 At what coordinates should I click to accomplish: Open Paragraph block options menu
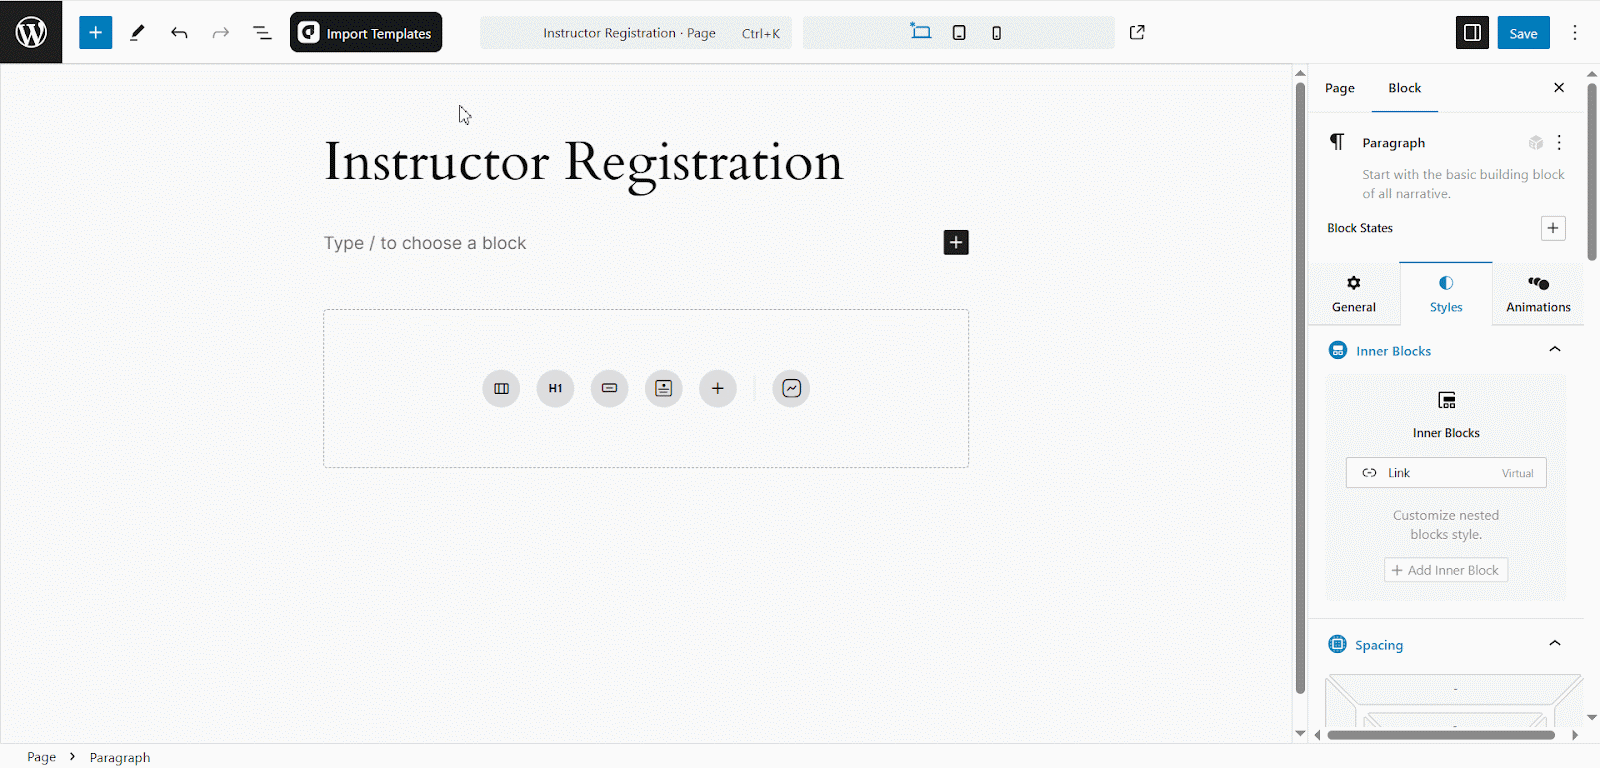[1559, 143]
